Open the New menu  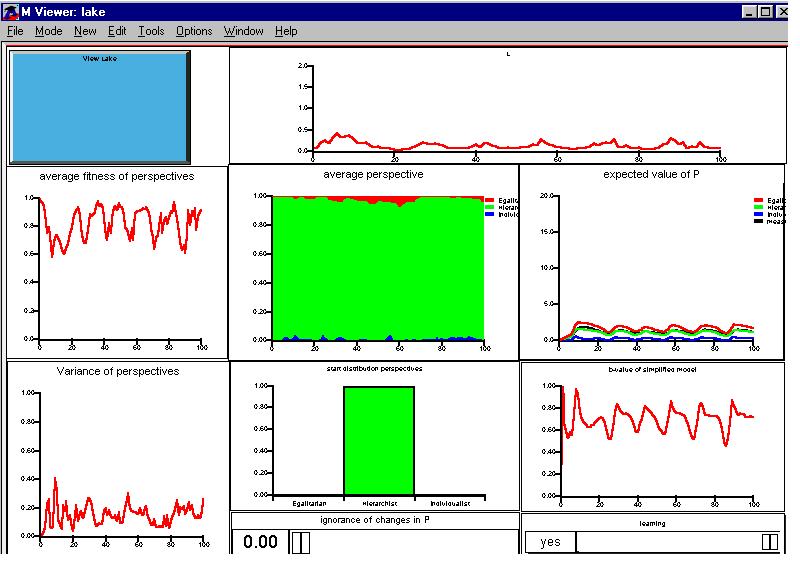(x=85, y=31)
